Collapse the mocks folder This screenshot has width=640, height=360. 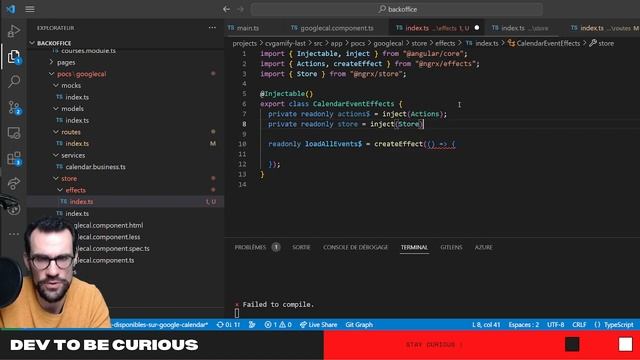[71, 86]
